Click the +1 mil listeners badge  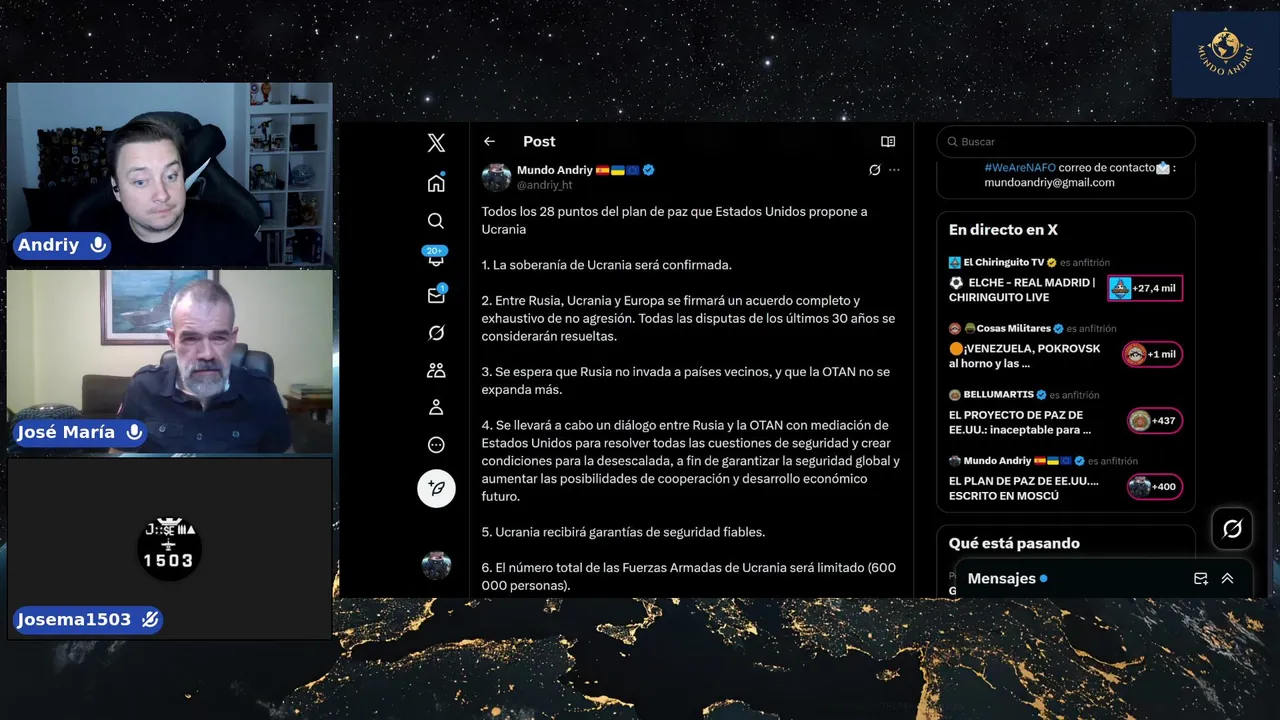click(1152, 354)
